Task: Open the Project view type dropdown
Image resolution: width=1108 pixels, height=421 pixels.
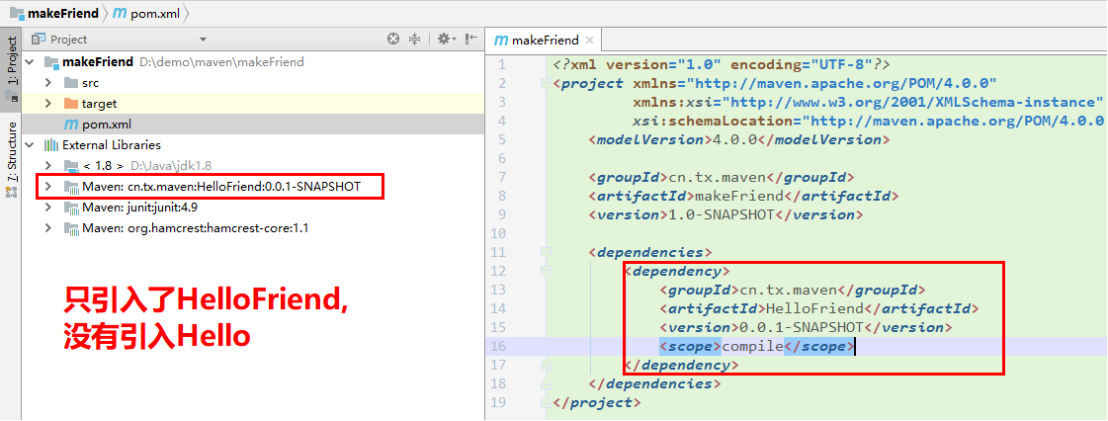Action: coord(203,40)
